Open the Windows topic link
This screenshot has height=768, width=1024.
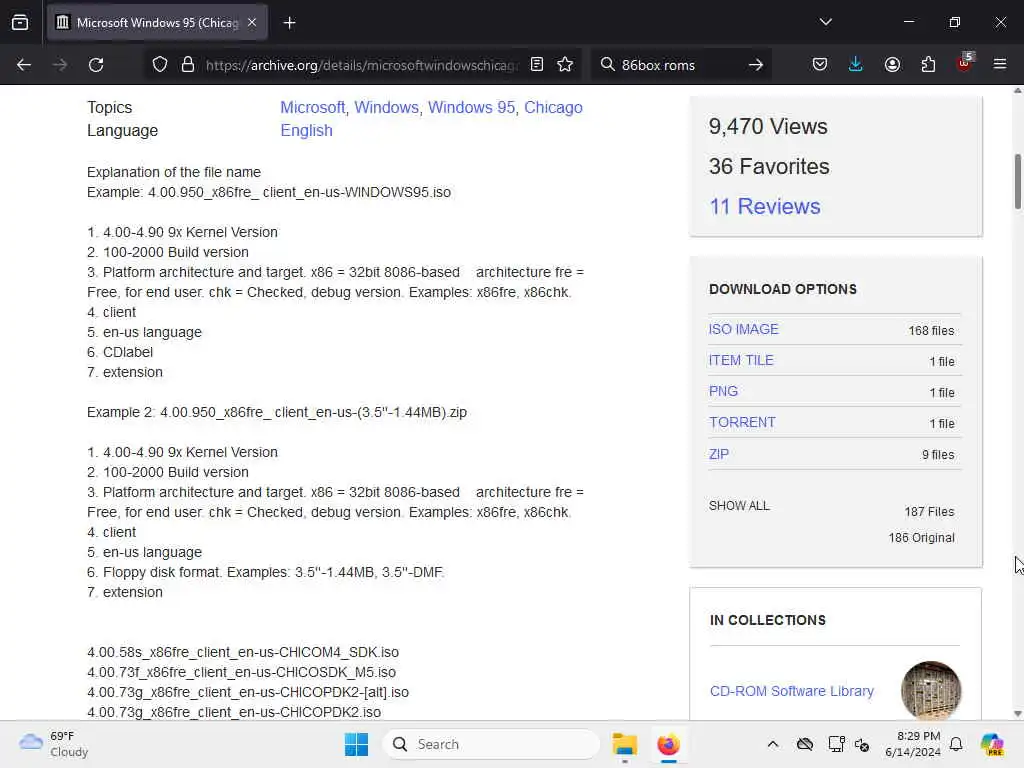386,107
